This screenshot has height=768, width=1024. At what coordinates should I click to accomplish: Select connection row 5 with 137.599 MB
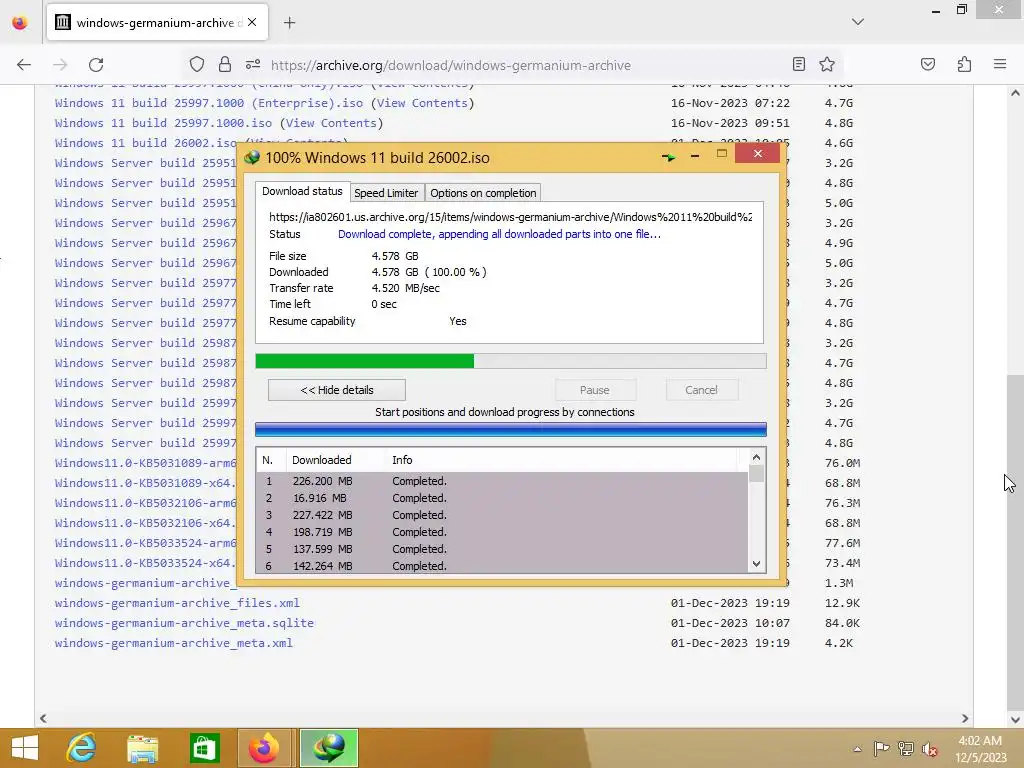pos(502,549)
